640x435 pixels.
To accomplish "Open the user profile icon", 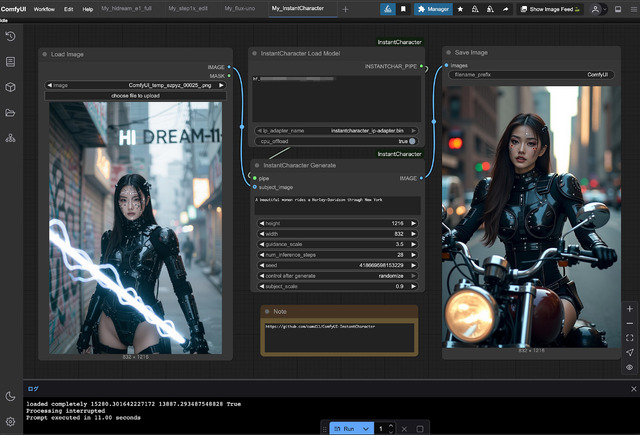I will pyautogui.click(x=596, y=9).
